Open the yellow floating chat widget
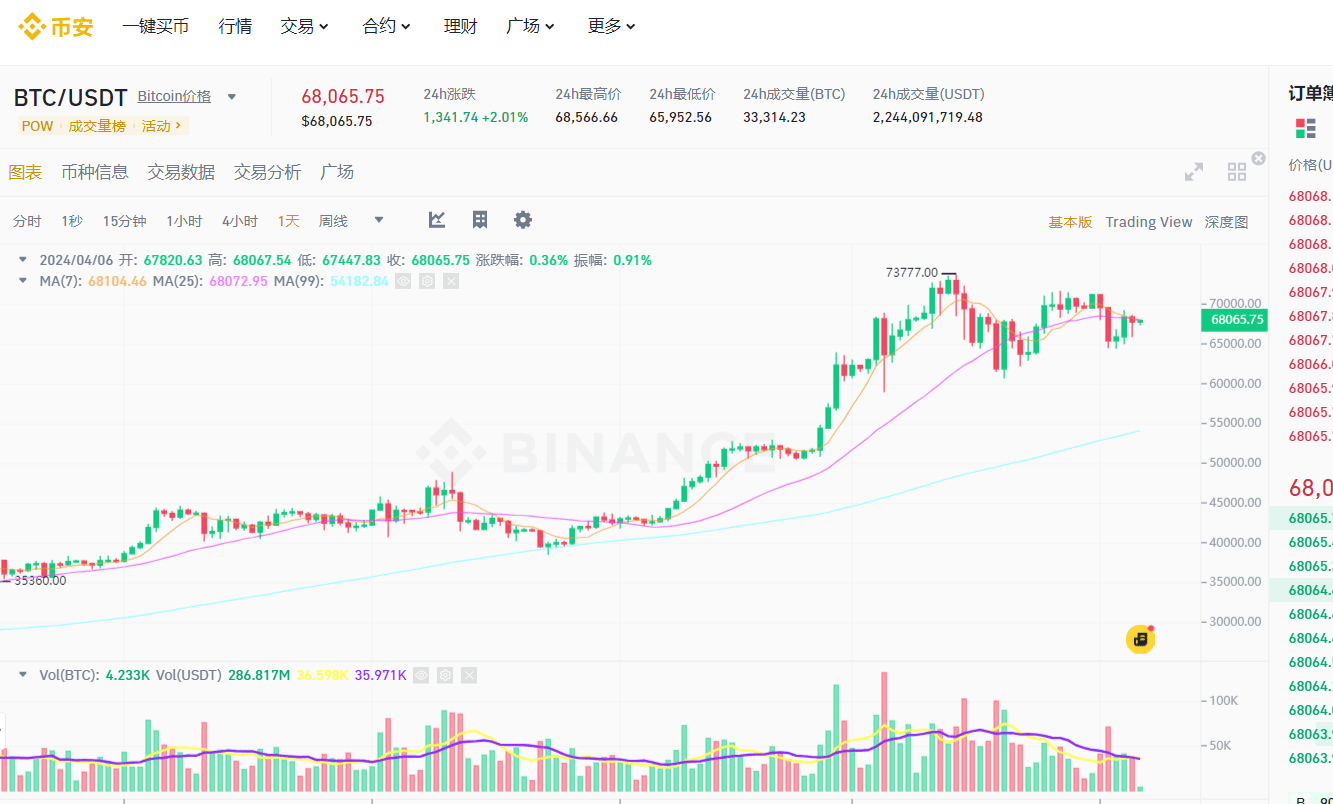 click(1141, 639)
